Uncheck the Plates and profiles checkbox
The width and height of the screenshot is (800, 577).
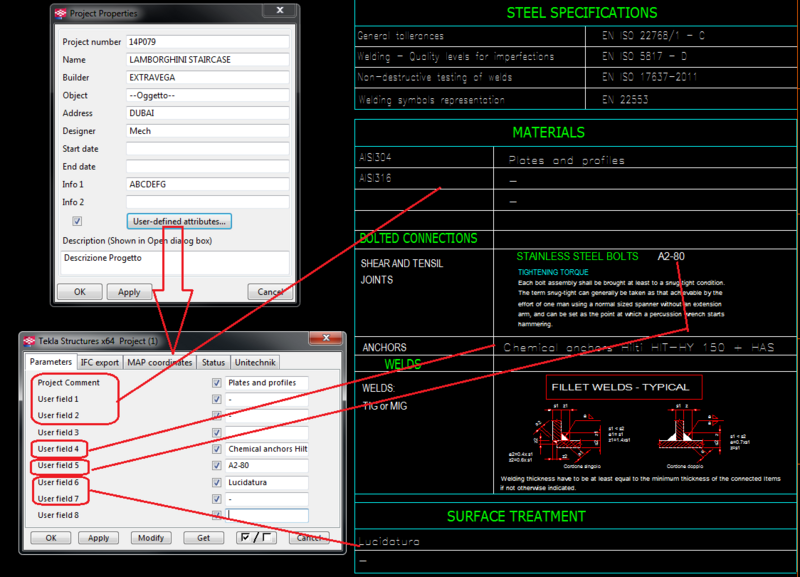pos(217,382)
